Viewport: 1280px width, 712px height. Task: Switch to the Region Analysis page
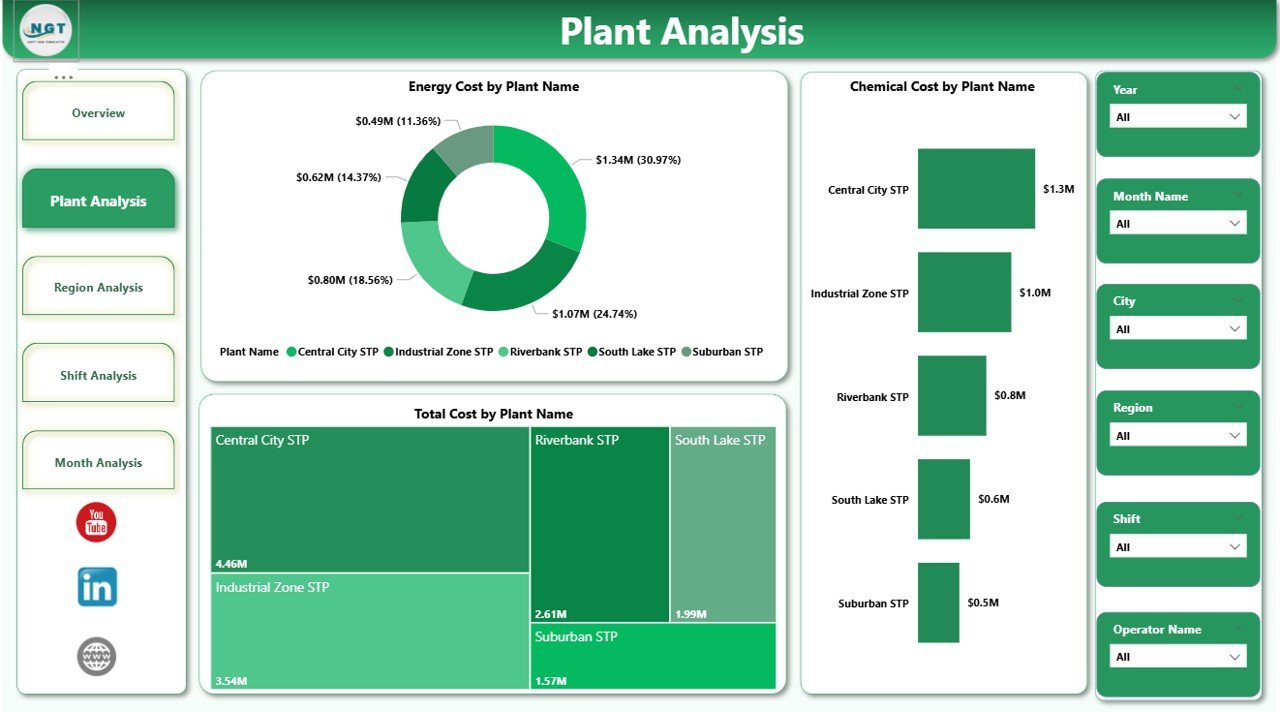[98, 286]
